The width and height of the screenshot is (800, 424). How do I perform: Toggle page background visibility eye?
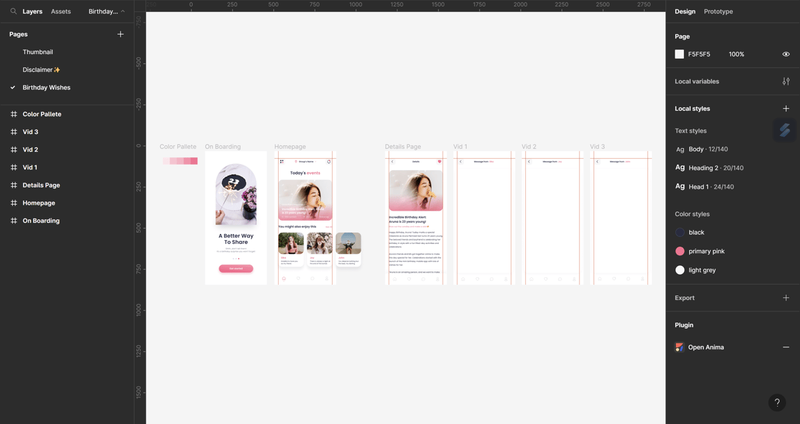(x=786, y=54)
